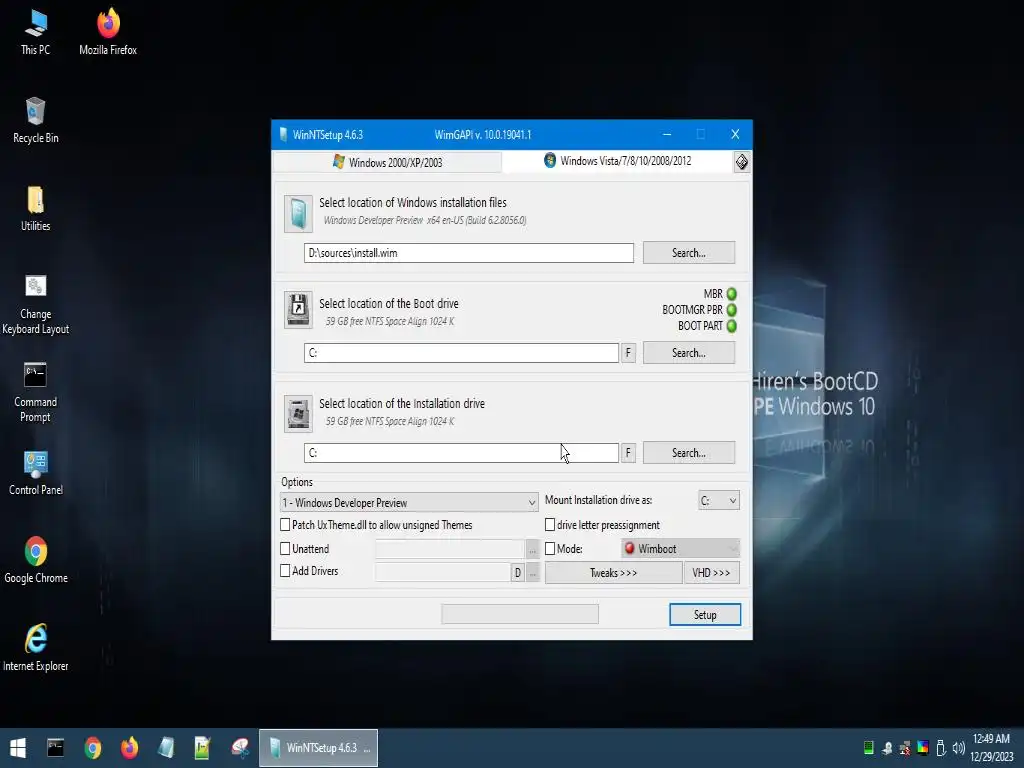
Task: Launch Mozilla Firefox from the desktop
Action: [x=108, y=31]
